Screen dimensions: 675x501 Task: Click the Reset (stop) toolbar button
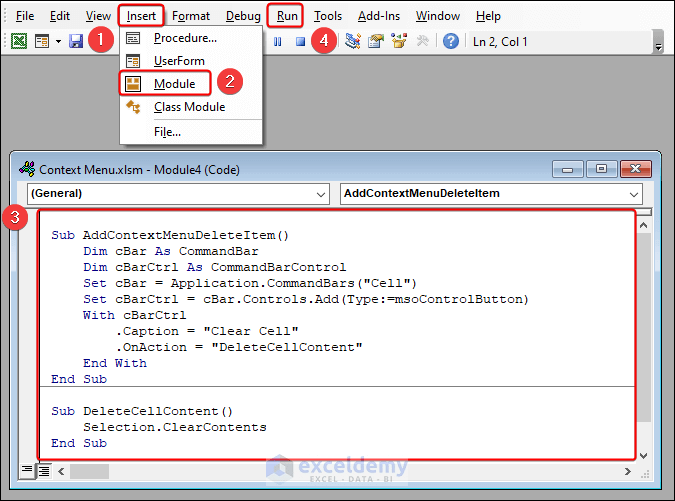tap(300, 41)
